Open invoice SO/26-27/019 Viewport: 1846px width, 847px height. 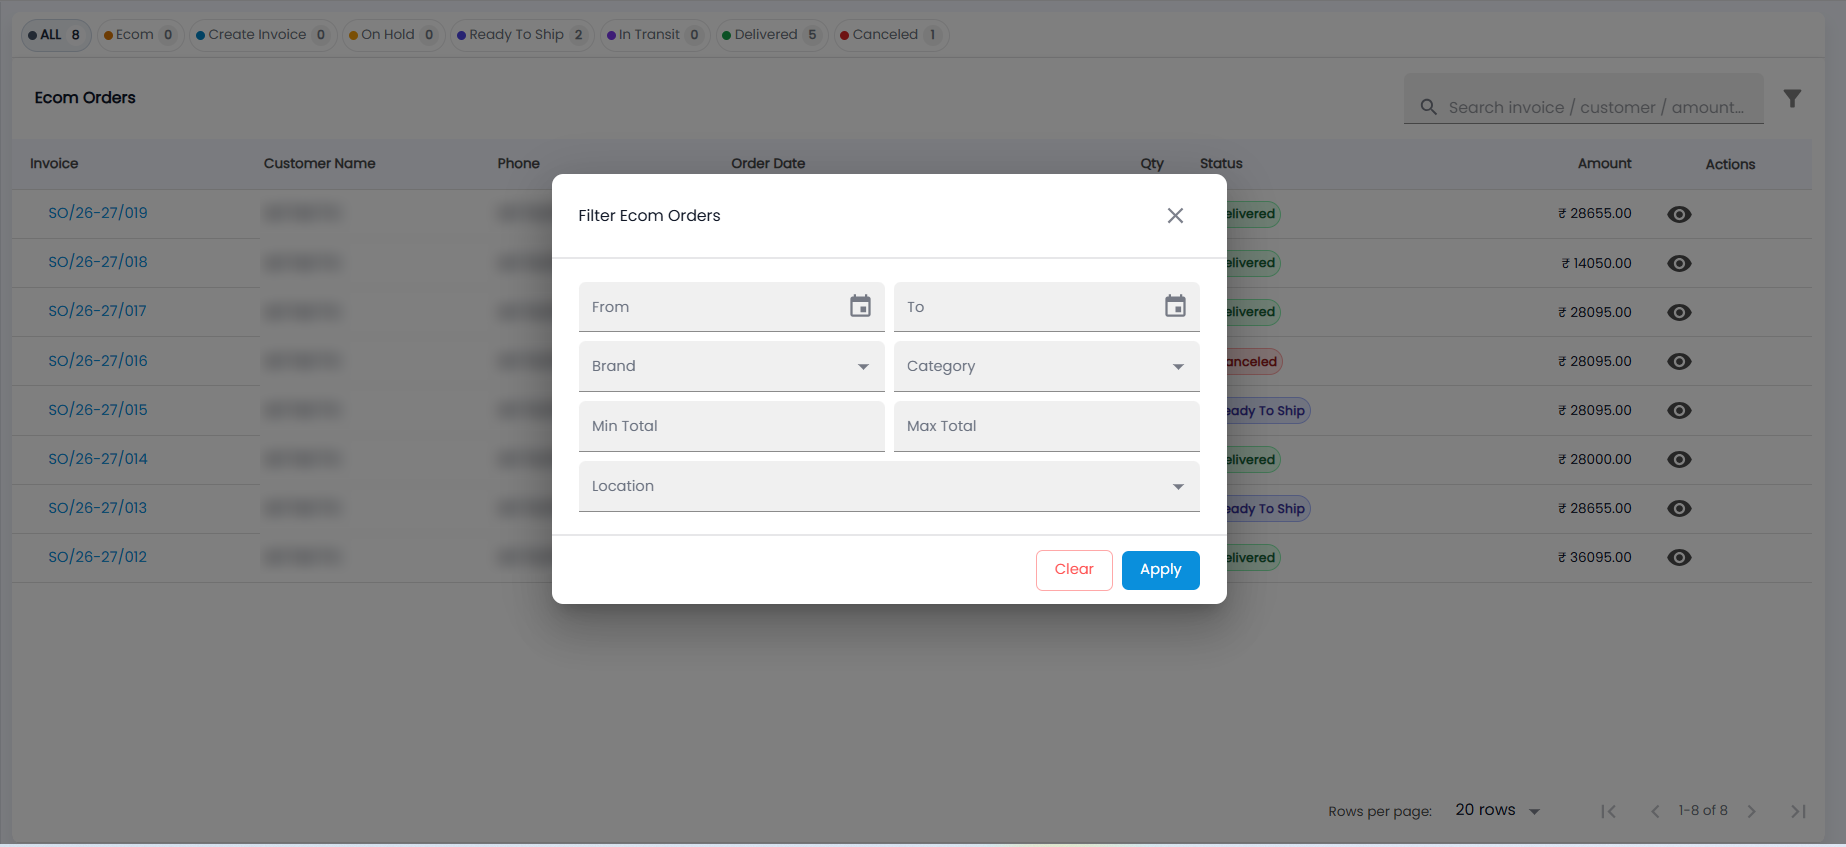pos(98,213)
